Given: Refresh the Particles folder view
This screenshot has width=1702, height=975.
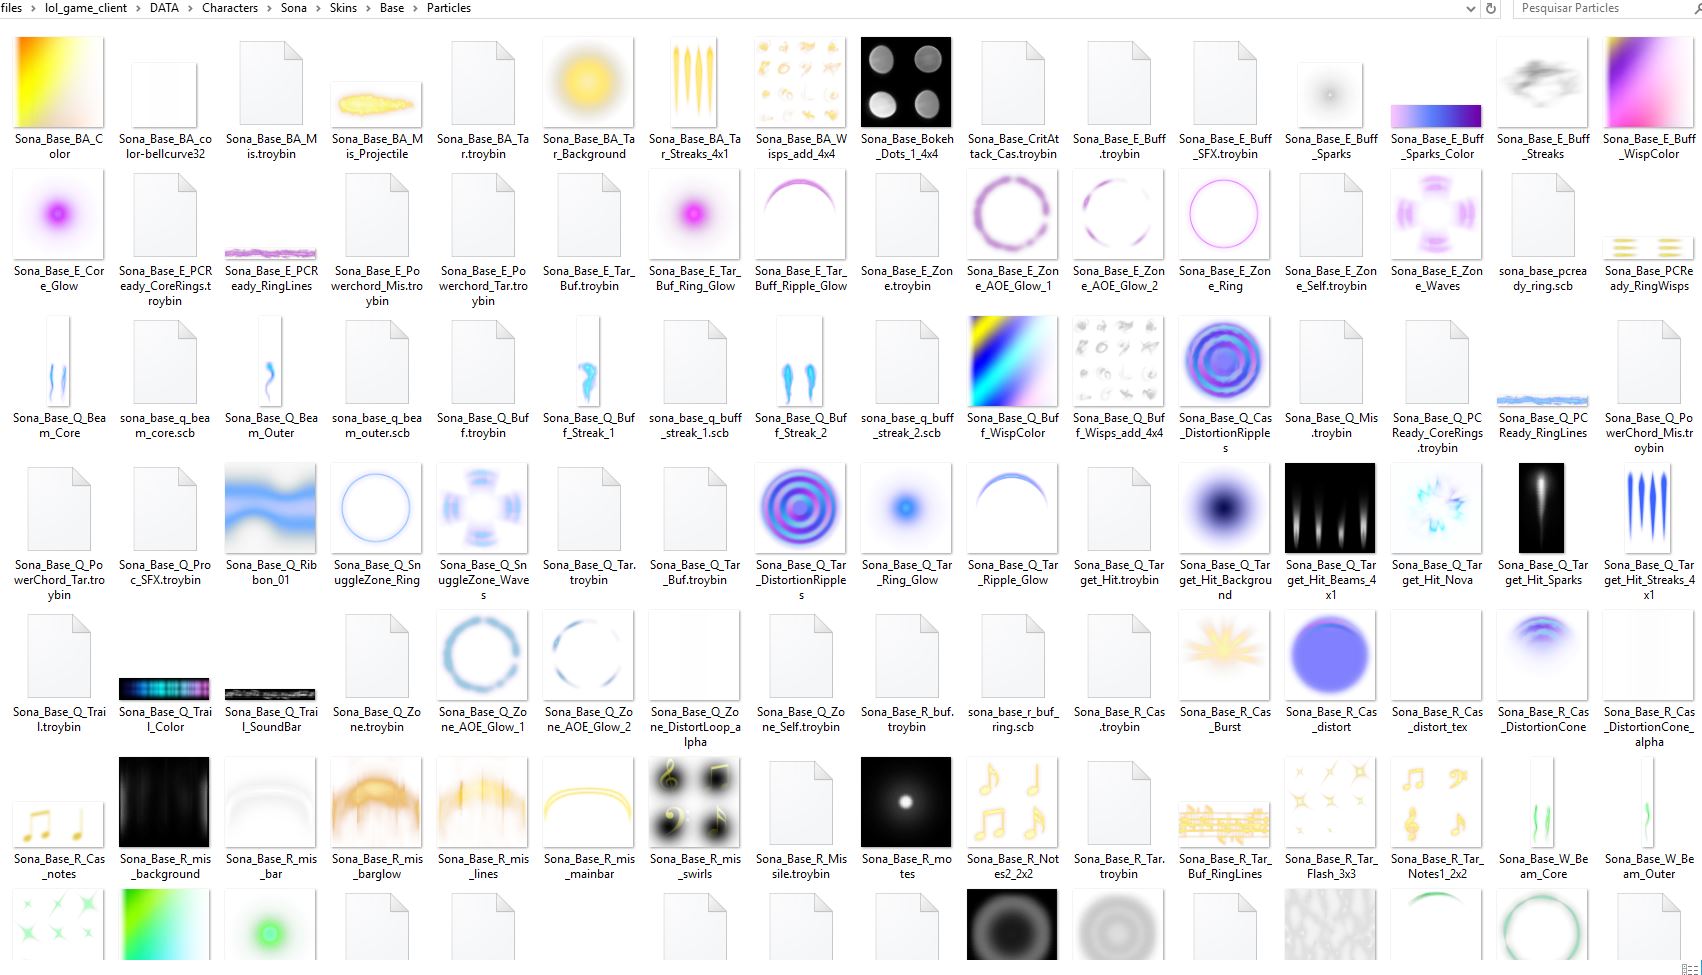Looking at the screenshot, I should point(1491,9).
